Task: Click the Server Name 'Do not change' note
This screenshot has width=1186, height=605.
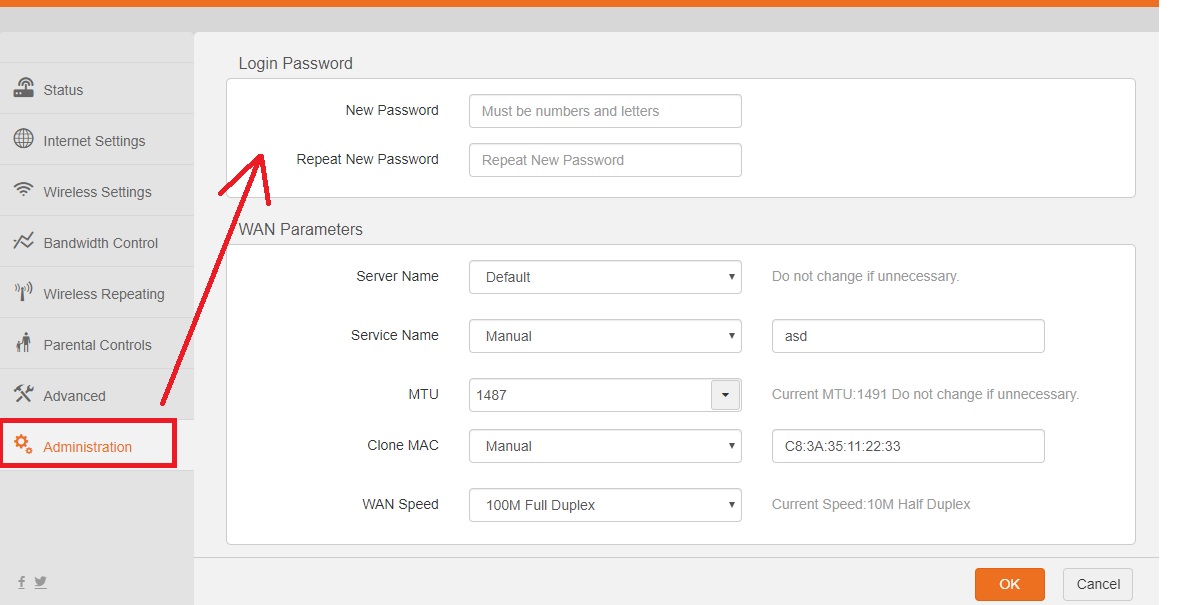Action: point(865,276)
